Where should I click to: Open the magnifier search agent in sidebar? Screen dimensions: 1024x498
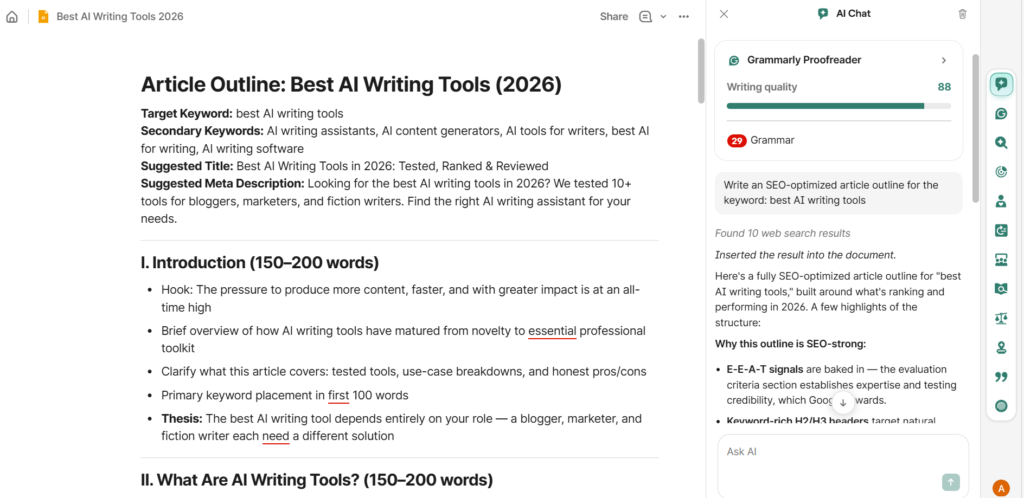pyautogui.click(x=1001, y=143)
